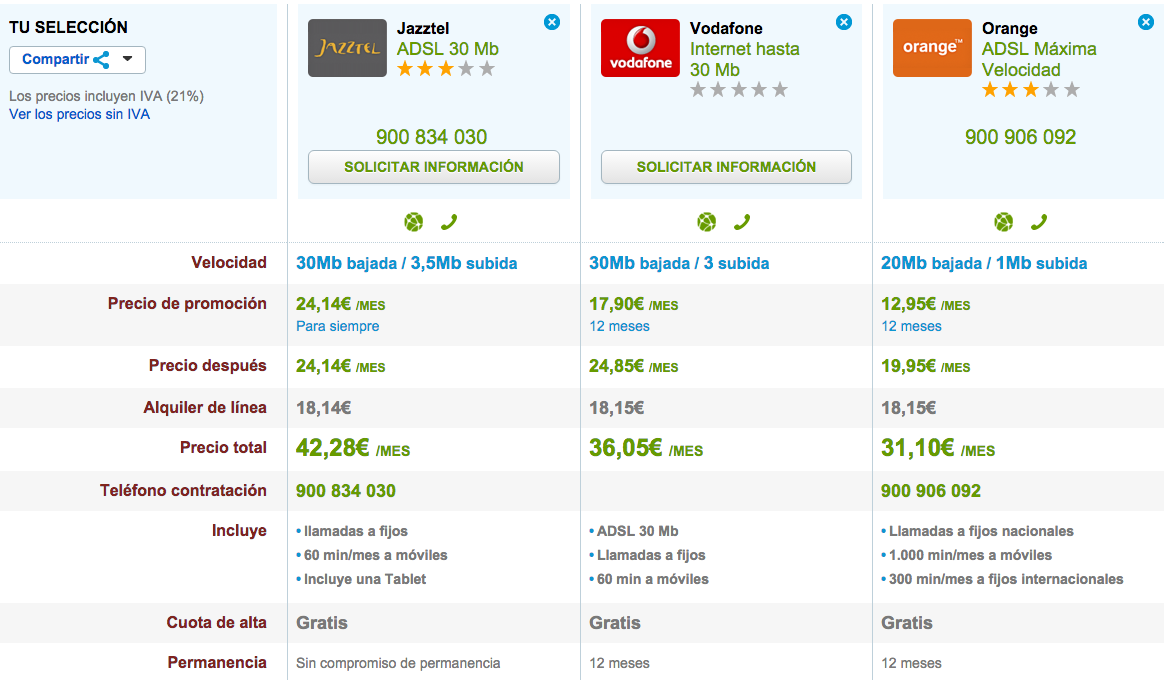Open the Jazztel ADSL 30 Mb plan link
The height and width of the screenshot is (680, 1165).
click(447, 49)
